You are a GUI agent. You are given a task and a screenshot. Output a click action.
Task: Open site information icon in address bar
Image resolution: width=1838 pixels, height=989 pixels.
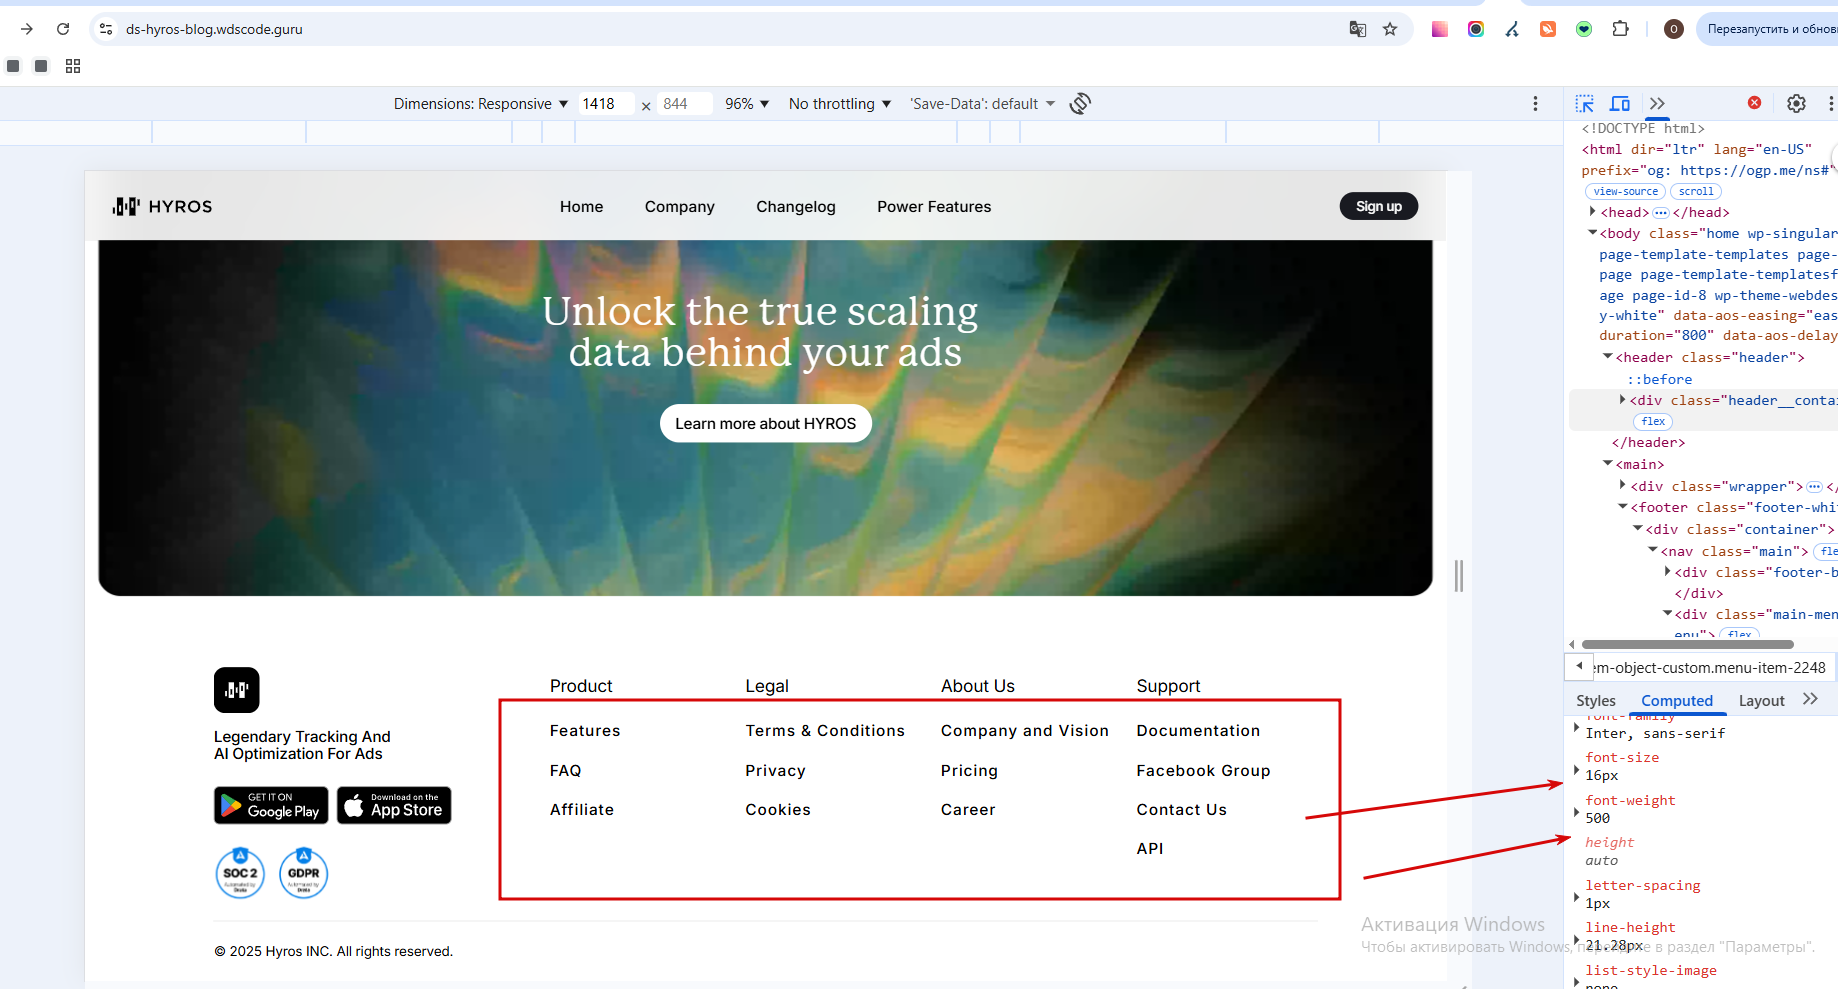[106, 29]
